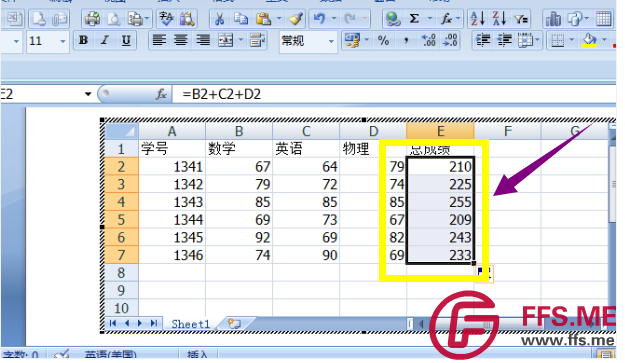This screenshot has width=625, height=363.
Task: Click the Research binoculars icon
Action: (187, 18)
